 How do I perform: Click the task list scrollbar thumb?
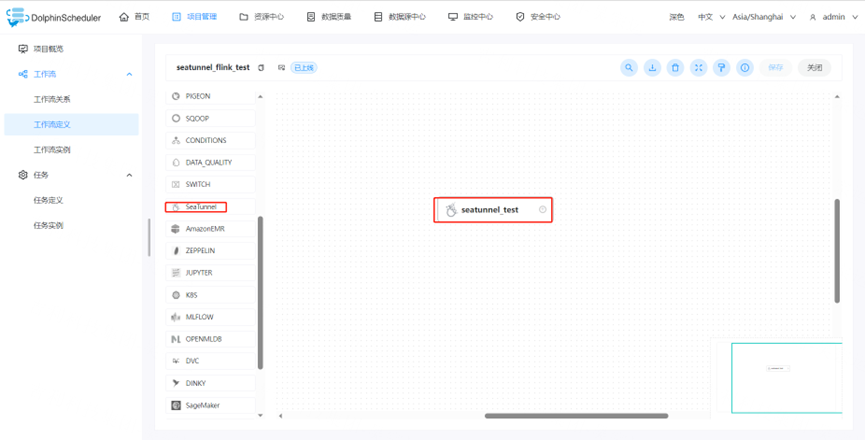(260, 292)
